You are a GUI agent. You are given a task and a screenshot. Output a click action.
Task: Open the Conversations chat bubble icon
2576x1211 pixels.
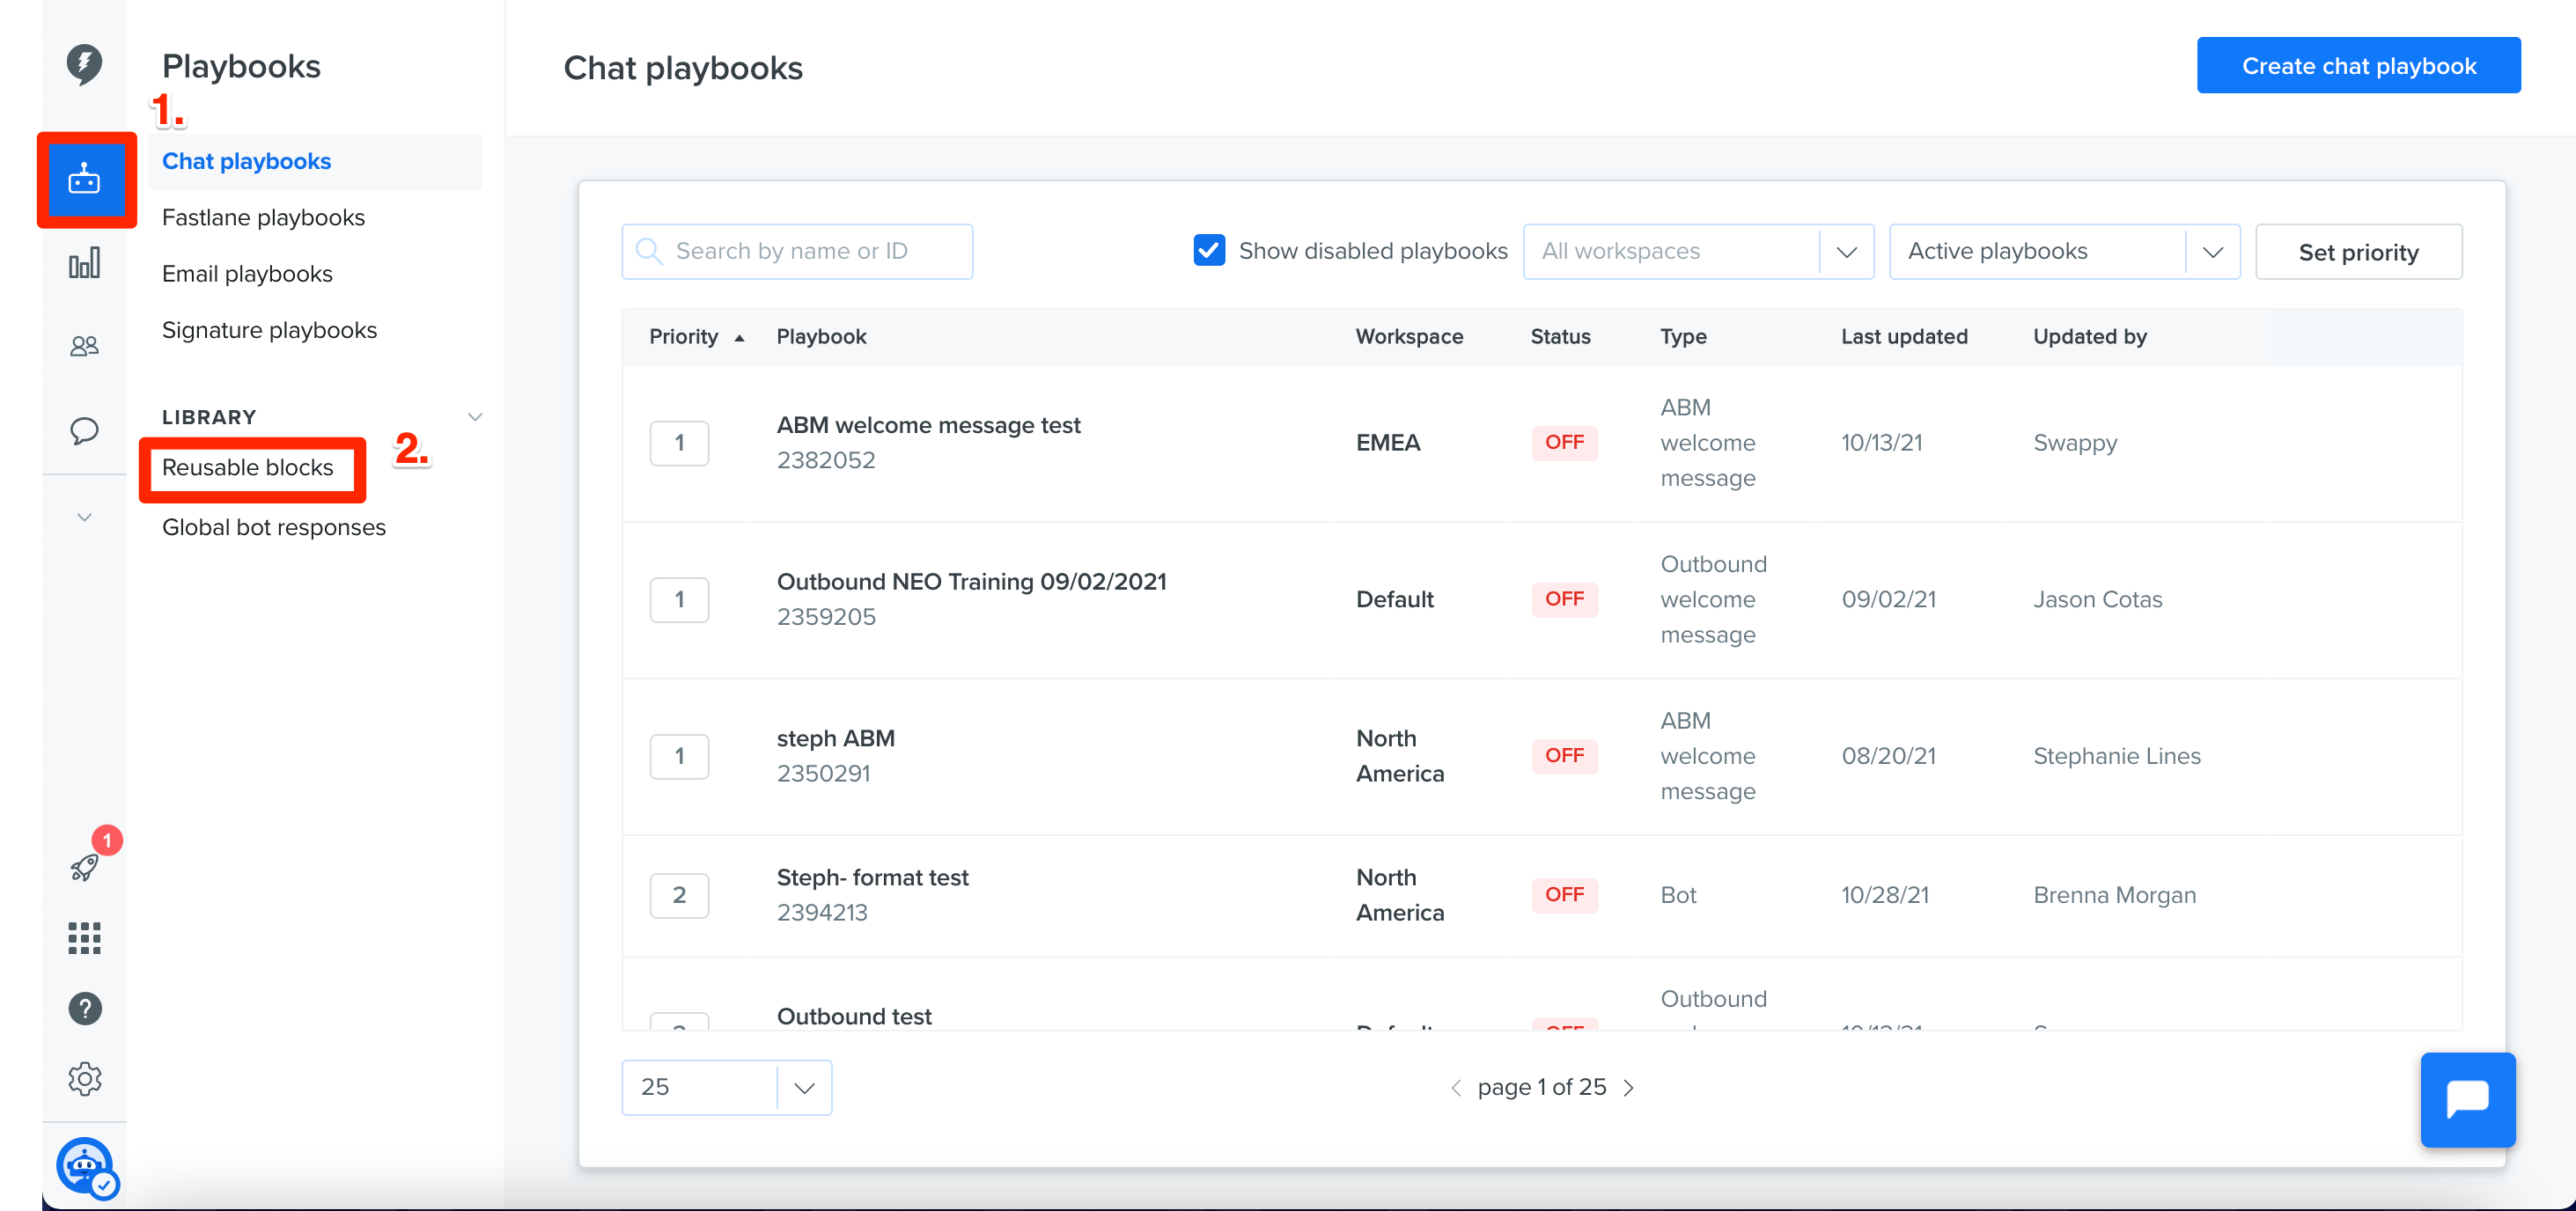[84, 430]
